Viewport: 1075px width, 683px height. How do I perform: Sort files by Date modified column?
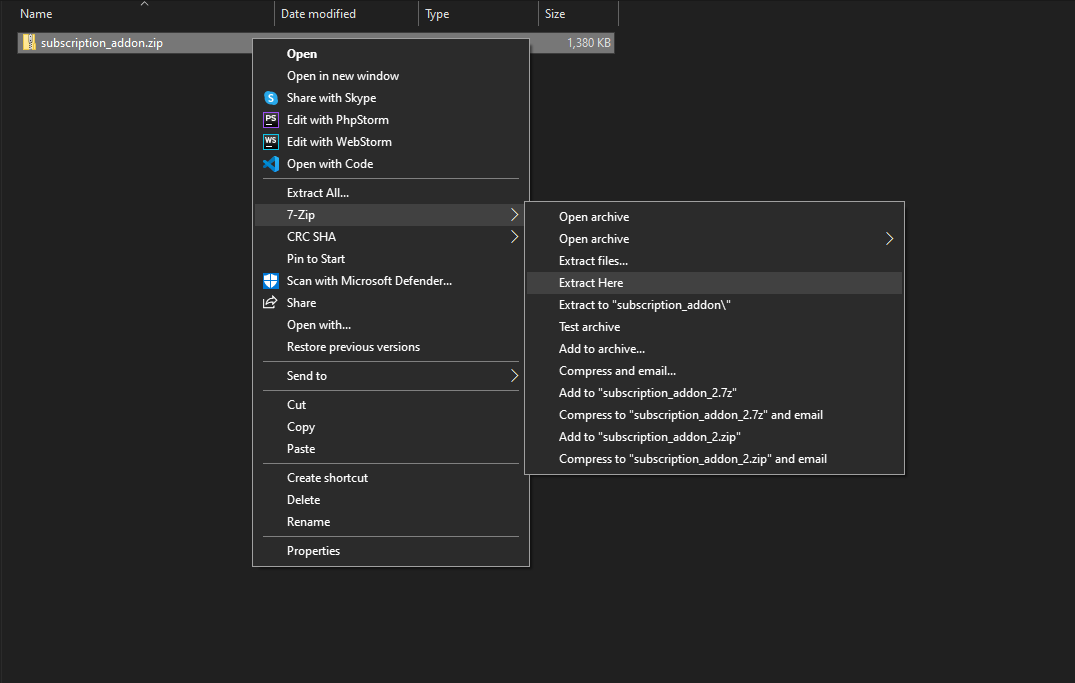318,14
